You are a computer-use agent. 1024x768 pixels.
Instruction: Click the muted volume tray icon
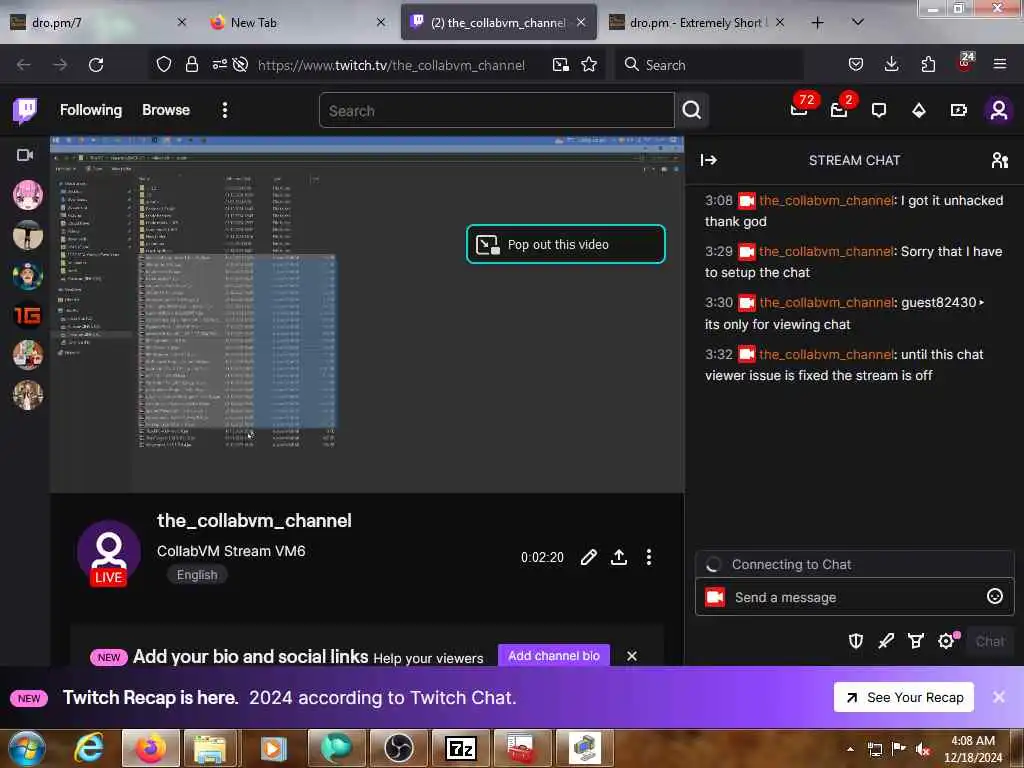tap(922, 749)
